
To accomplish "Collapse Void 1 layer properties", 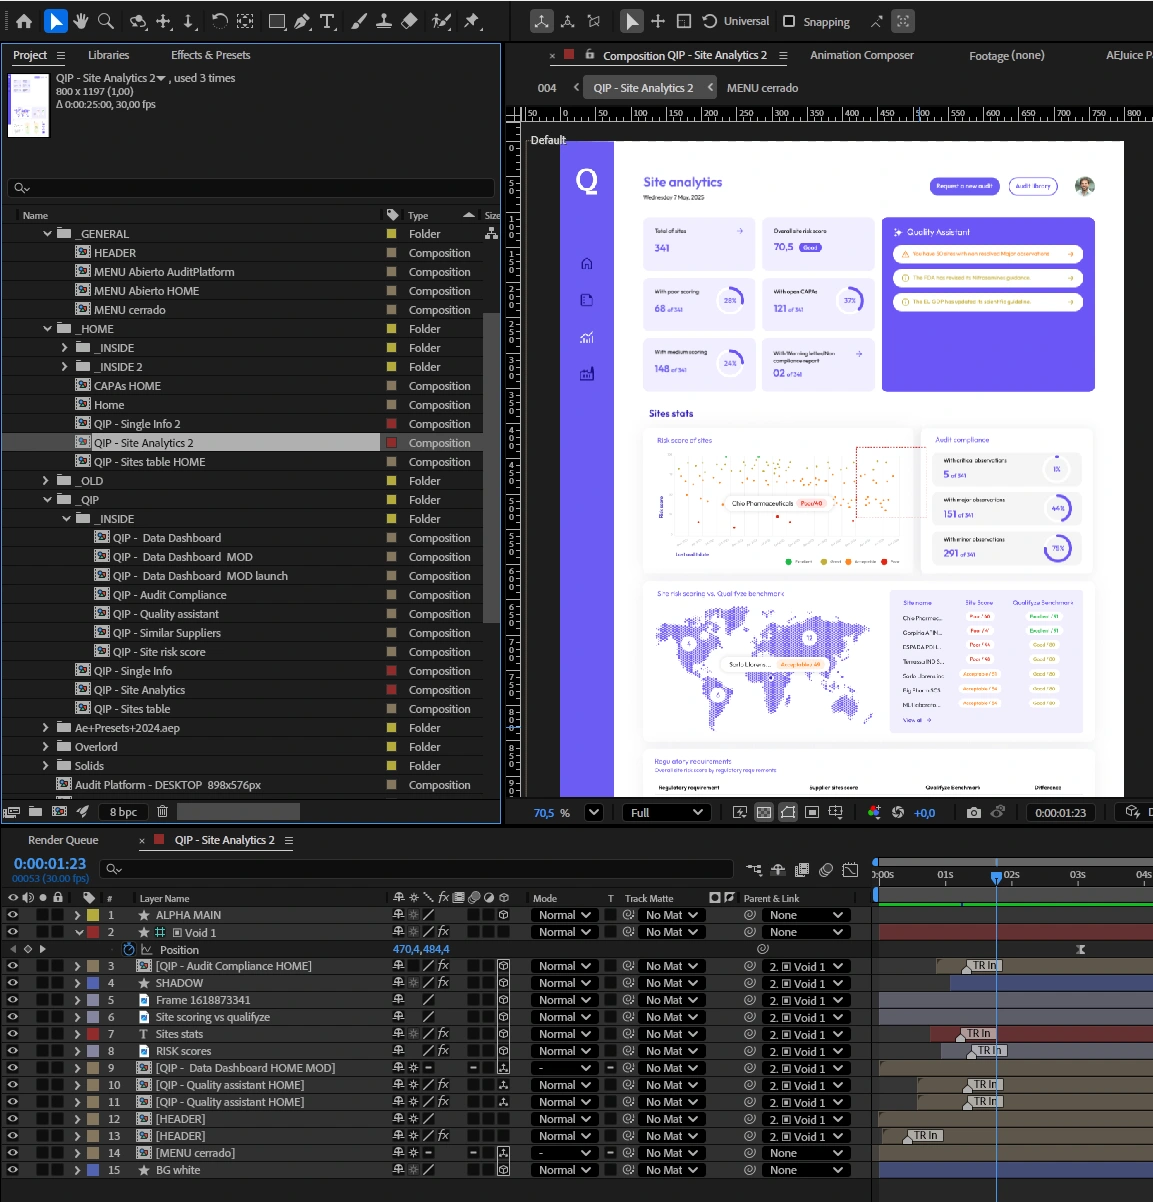I will [x=79, y=932].
